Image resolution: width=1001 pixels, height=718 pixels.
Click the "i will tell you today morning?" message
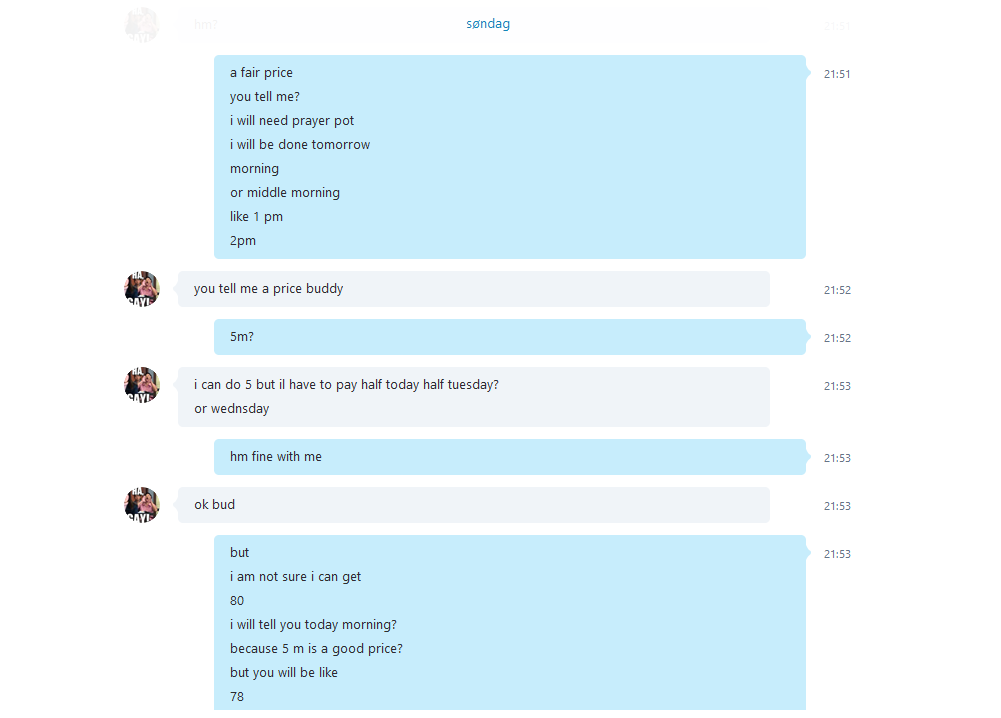(313, 625)
